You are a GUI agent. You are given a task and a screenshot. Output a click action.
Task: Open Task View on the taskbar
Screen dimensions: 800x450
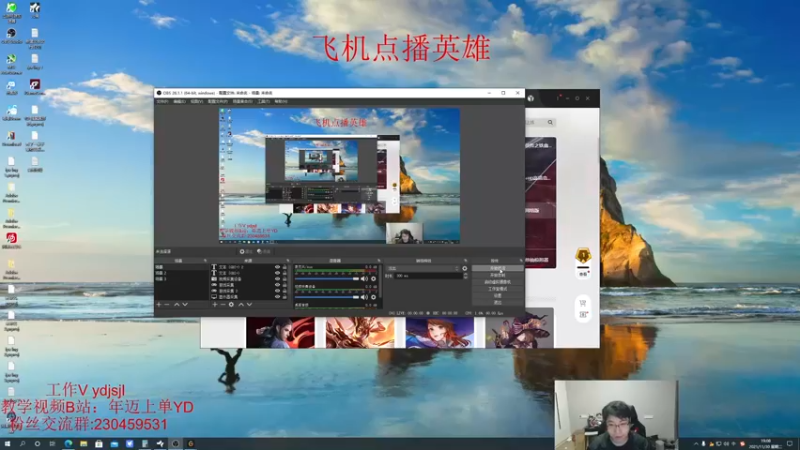tap(52, 444)
